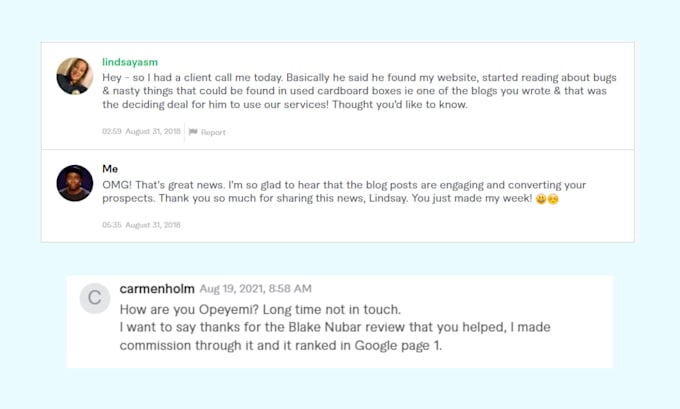680x409 pixels.
Task: Open lindsayasm's profile photo
Action: coord(75,76)
